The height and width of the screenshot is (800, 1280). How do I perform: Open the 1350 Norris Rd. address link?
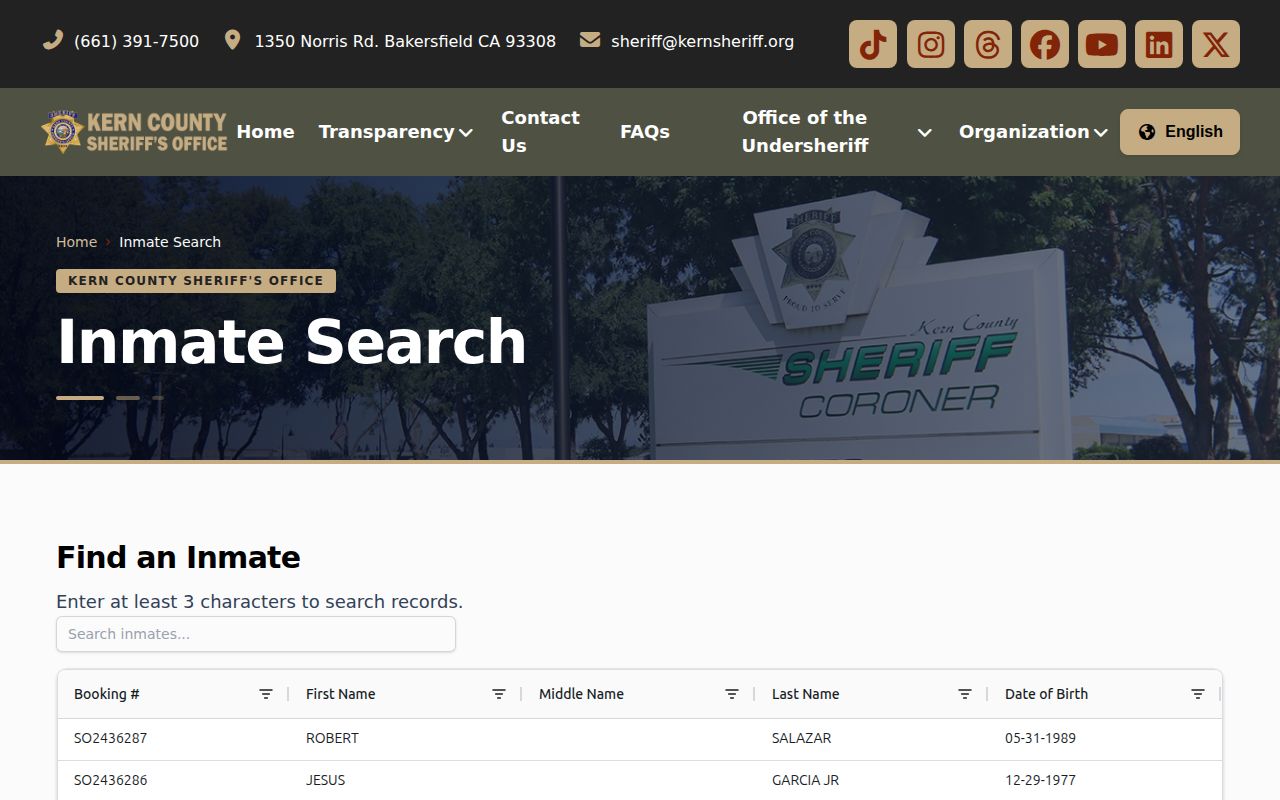(390, 41)
